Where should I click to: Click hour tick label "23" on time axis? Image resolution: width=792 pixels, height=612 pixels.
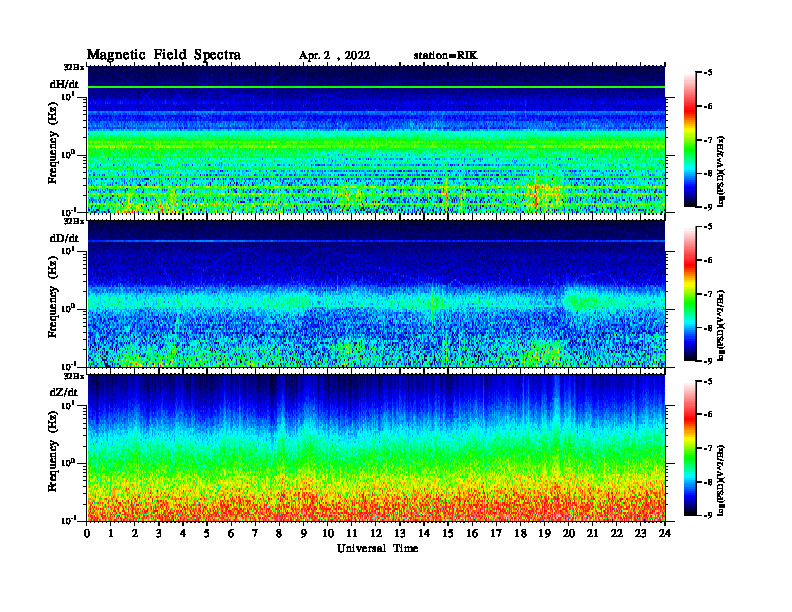tap(640, 533)
